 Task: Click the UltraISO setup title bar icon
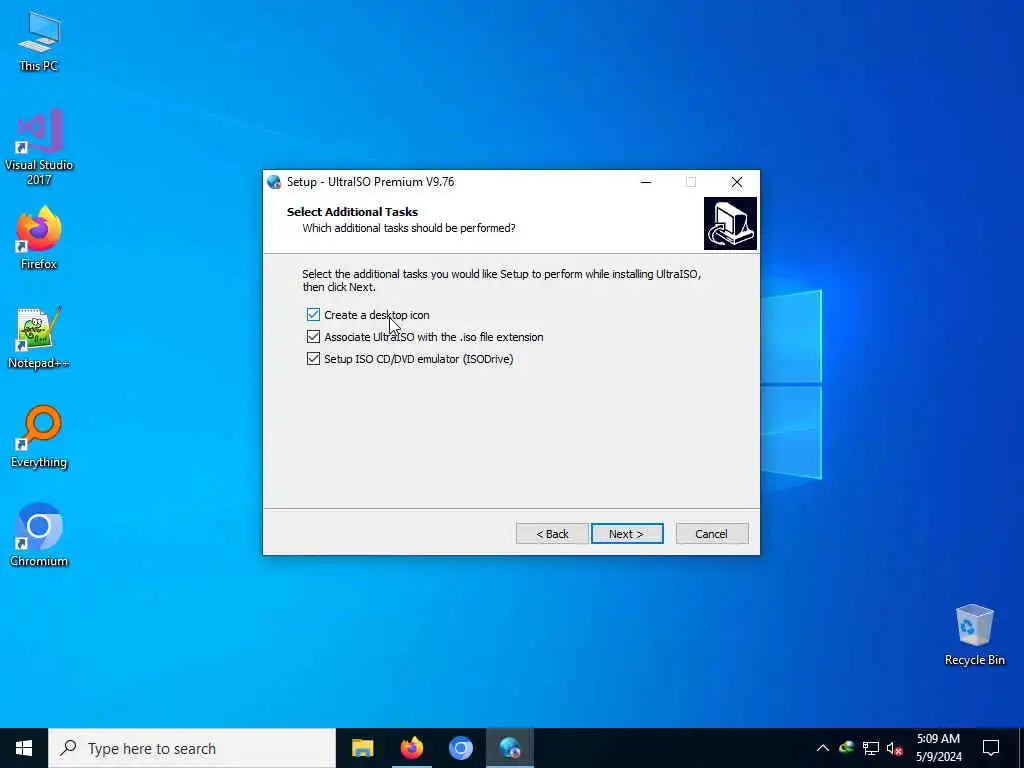coord(274,182)
